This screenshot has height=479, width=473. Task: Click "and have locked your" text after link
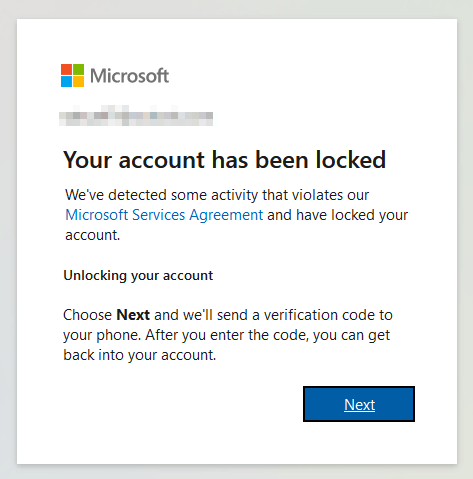tap(338, 215)
